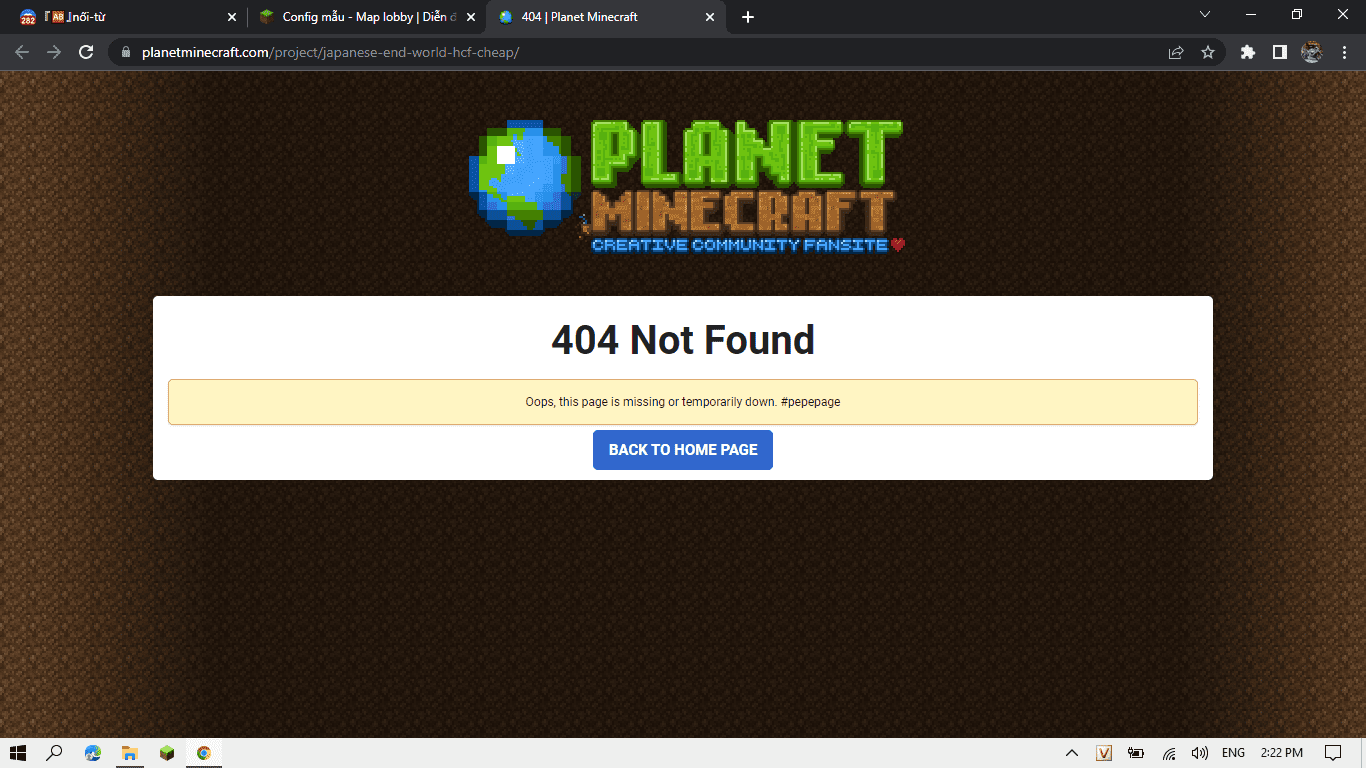Show hidden system tray icons

click(1072, 753)
